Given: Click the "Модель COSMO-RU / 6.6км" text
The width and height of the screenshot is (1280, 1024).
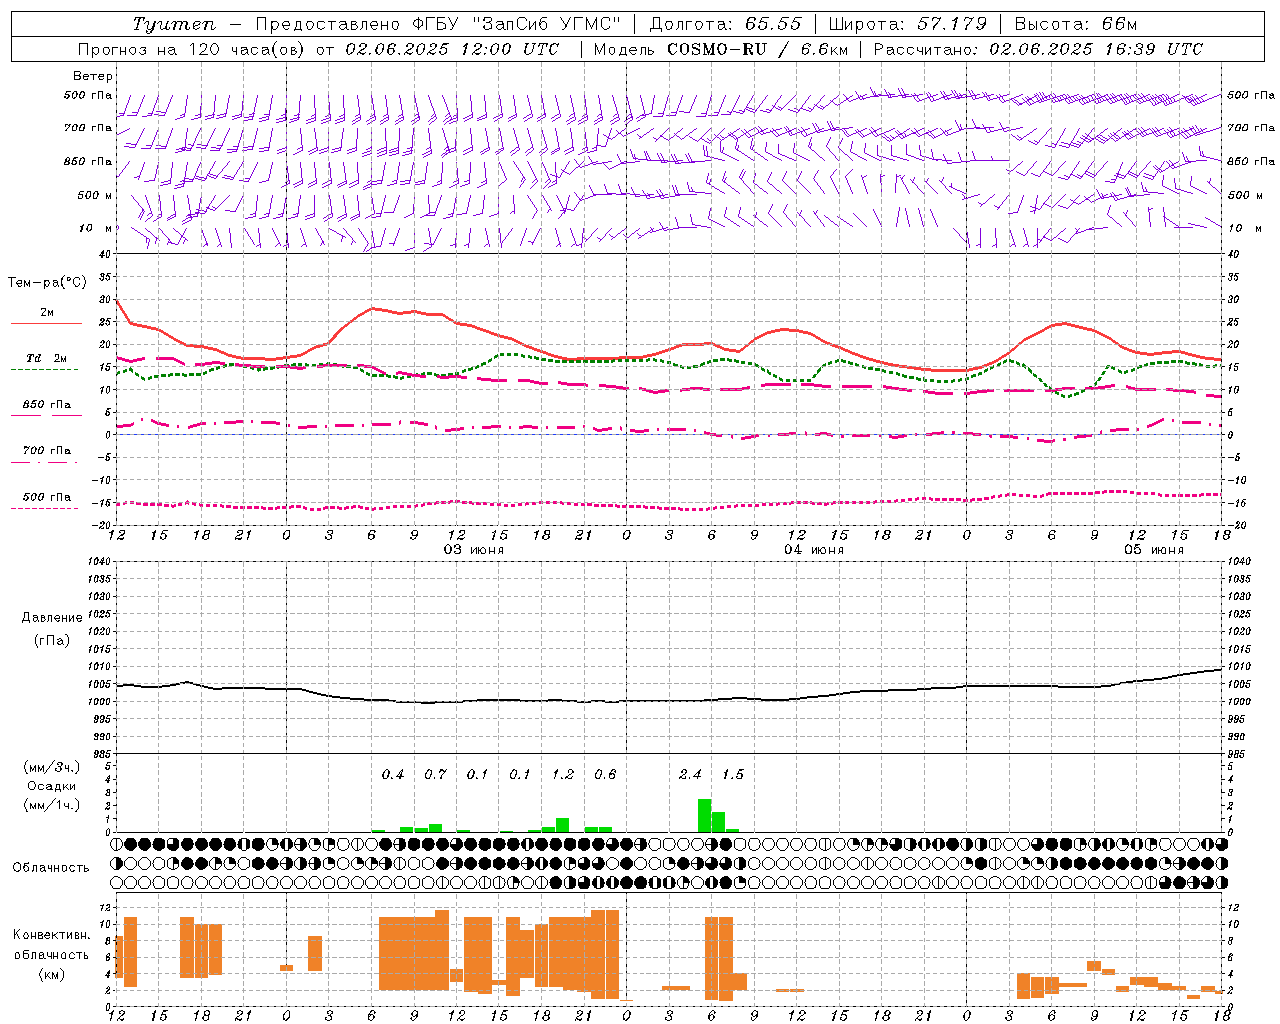Looking at the screenshot, I should coord(721,49).
